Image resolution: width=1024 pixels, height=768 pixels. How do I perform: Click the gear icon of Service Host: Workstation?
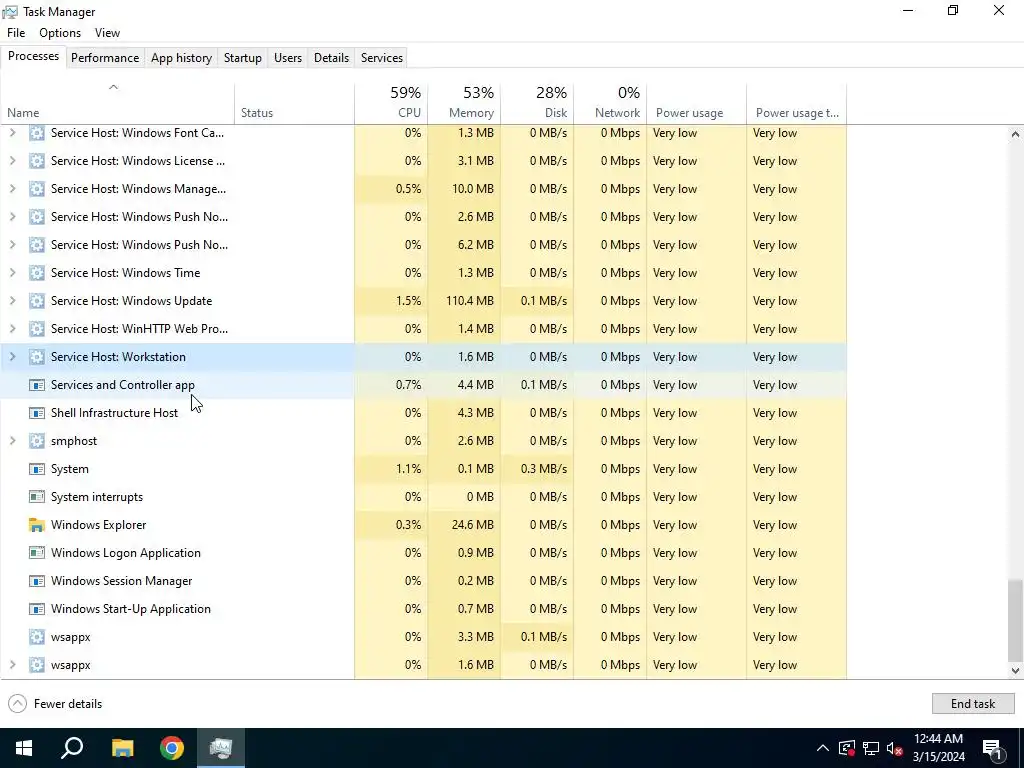(37, 357)
